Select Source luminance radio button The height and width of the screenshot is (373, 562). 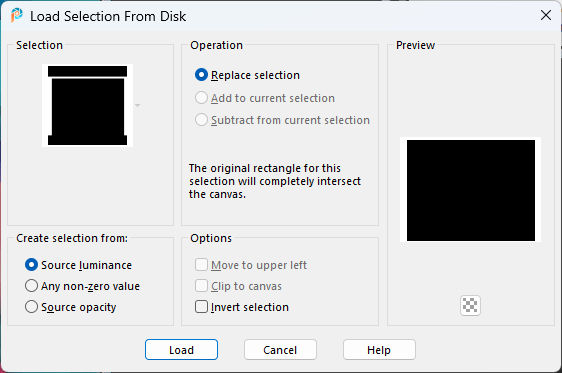(31, 265)
